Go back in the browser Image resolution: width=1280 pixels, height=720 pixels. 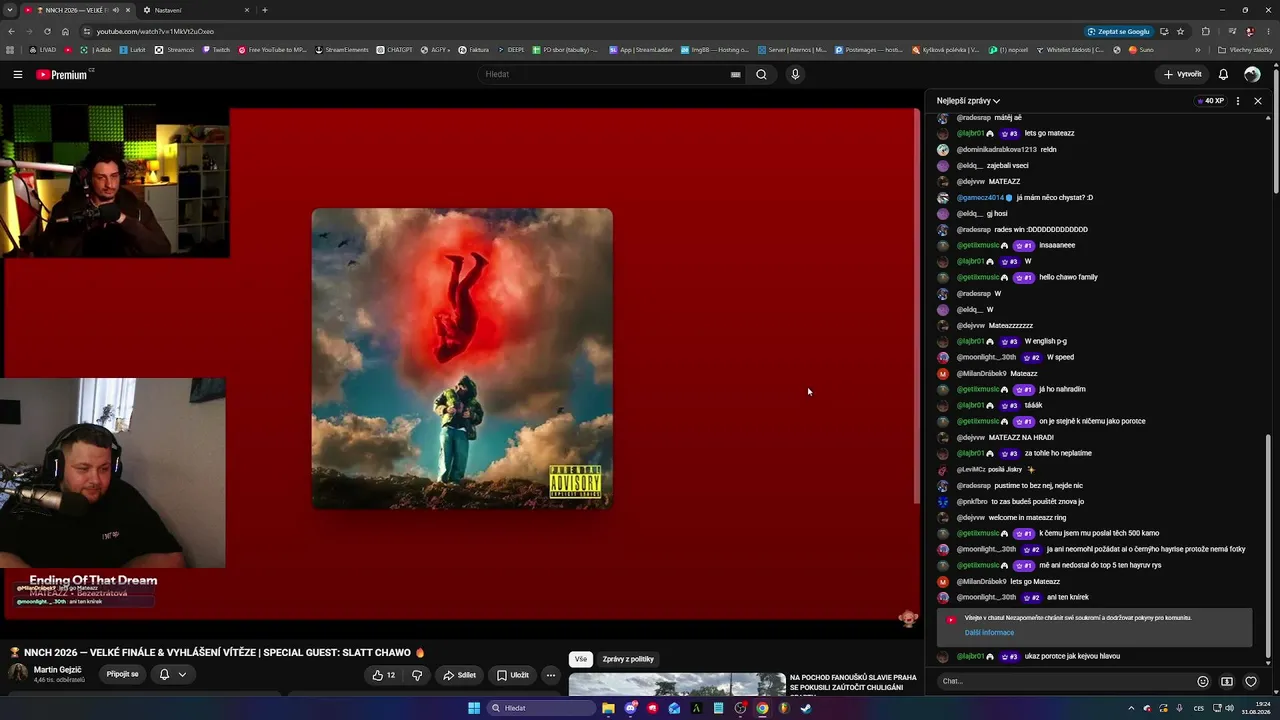(x=11, y=31)
